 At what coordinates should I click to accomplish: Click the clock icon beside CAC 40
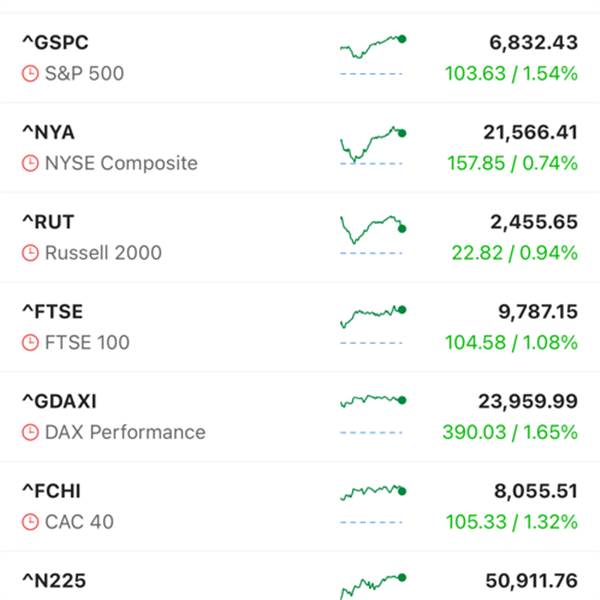click(31, 523)
